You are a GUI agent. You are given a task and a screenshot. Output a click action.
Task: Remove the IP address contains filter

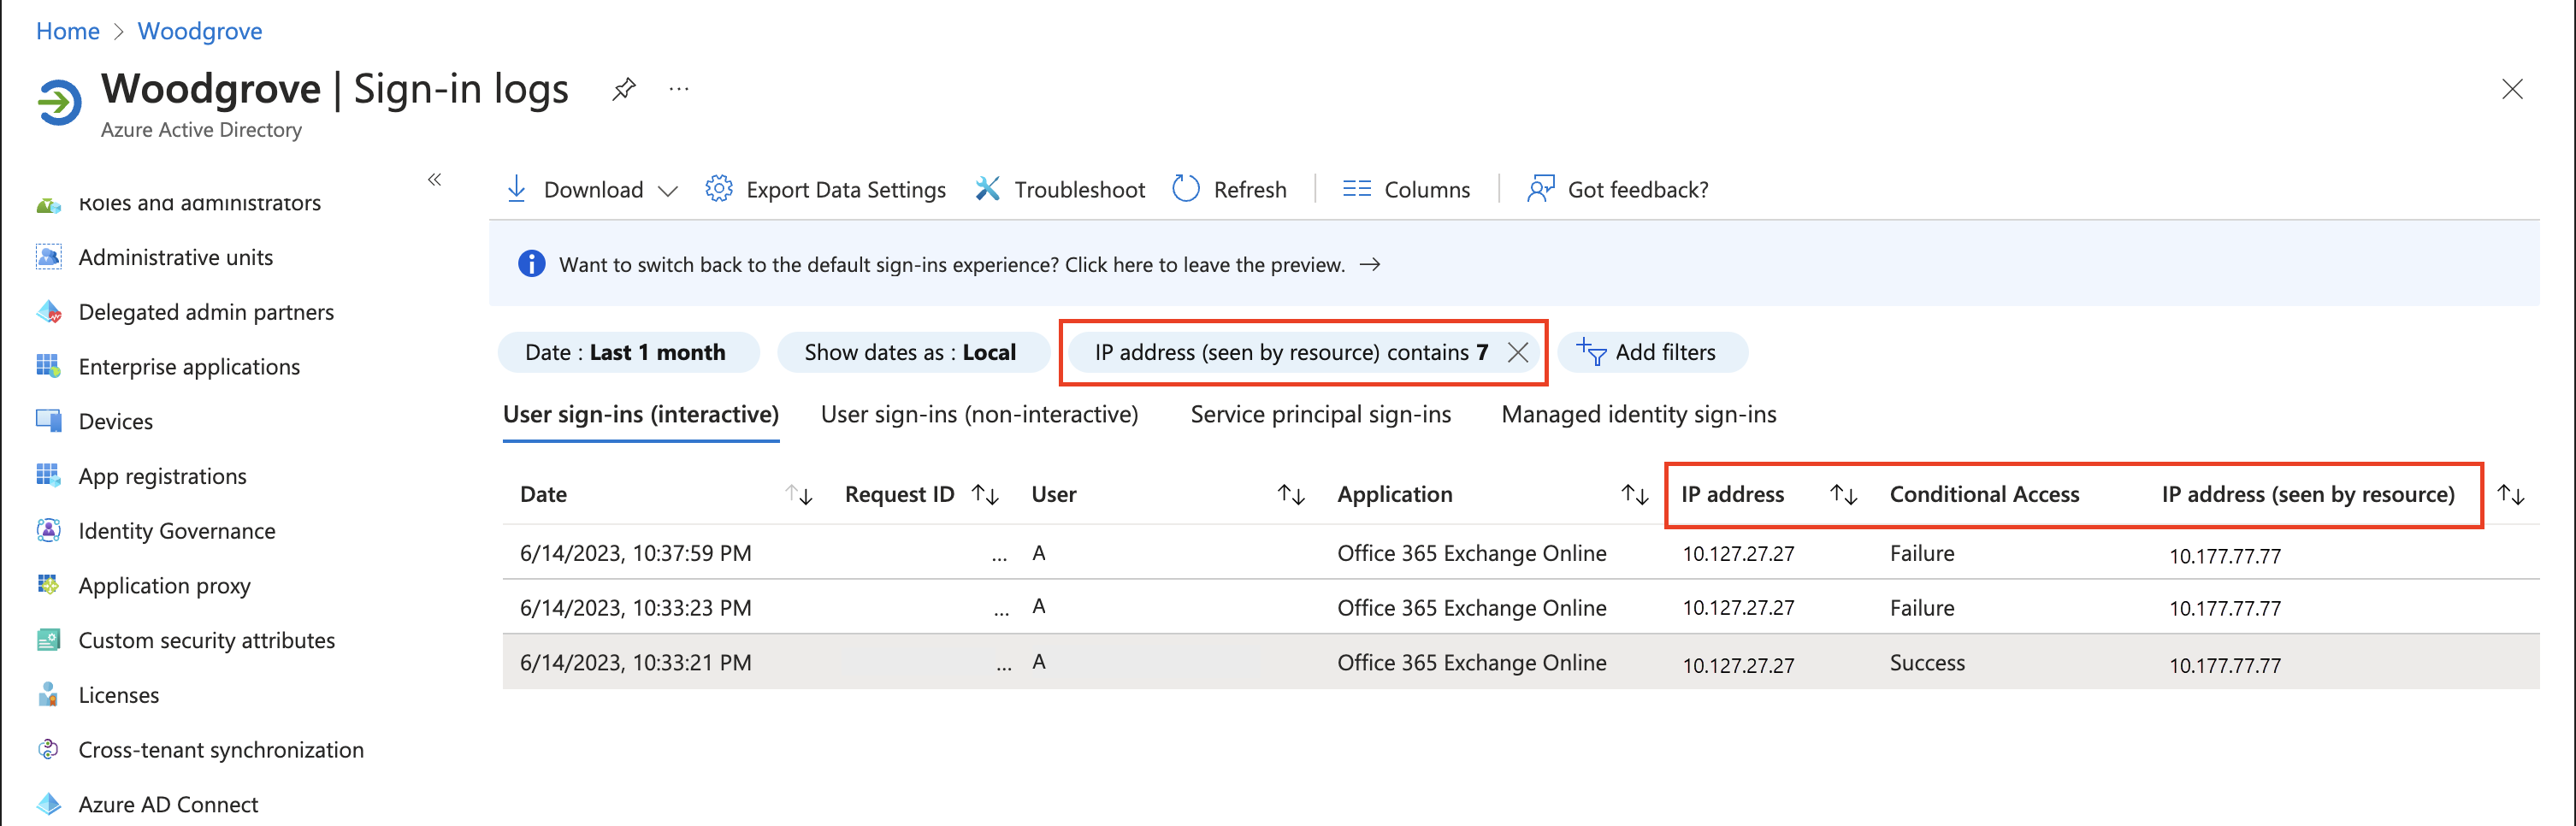(1517, 352)
